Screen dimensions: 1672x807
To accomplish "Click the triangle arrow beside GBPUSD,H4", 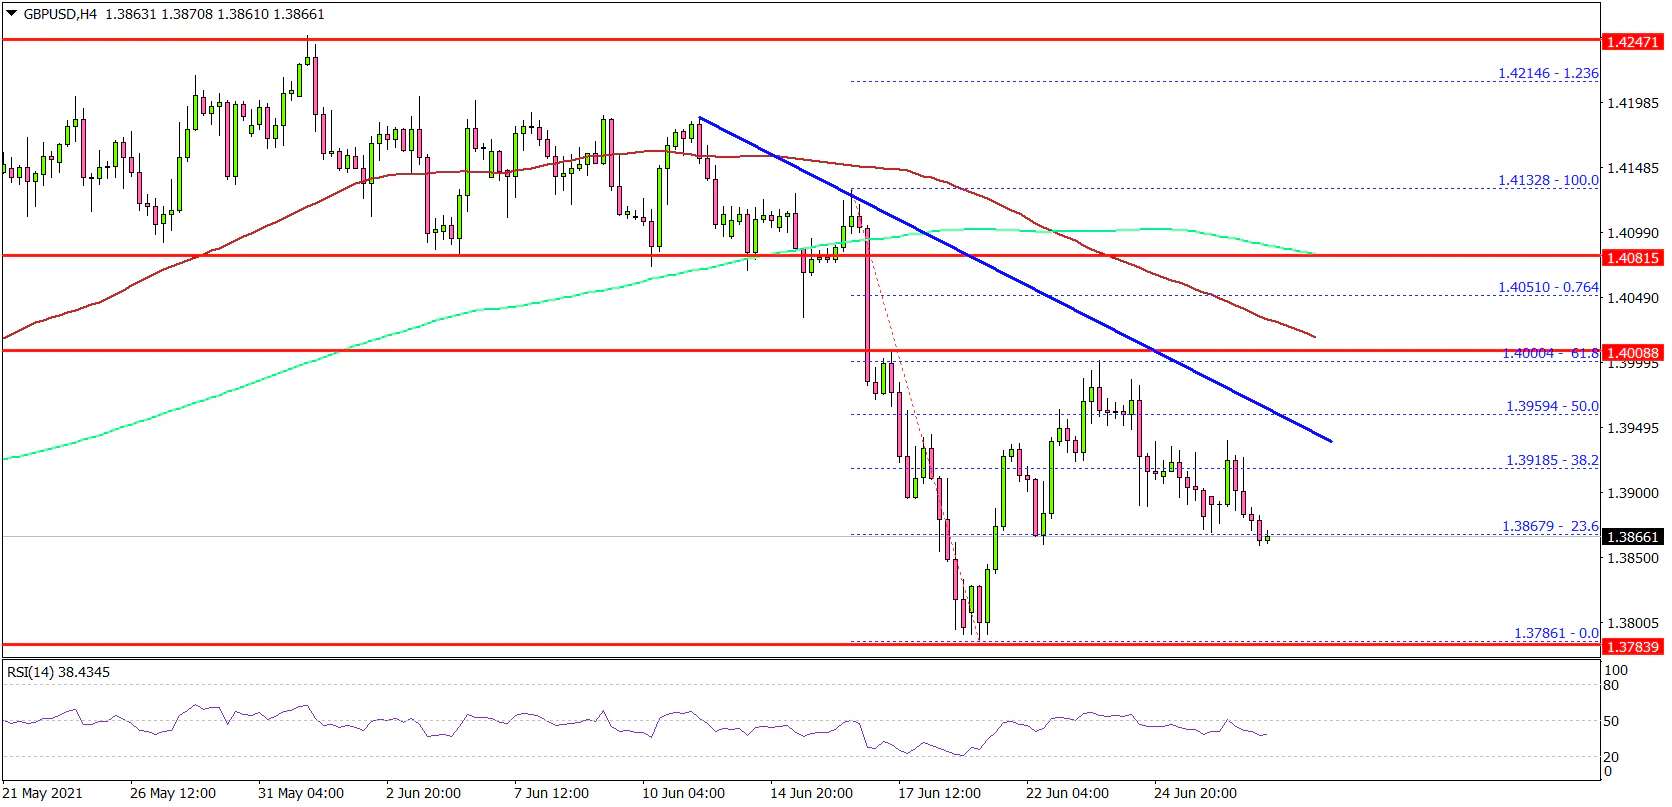I will click(x=11, y=15).
